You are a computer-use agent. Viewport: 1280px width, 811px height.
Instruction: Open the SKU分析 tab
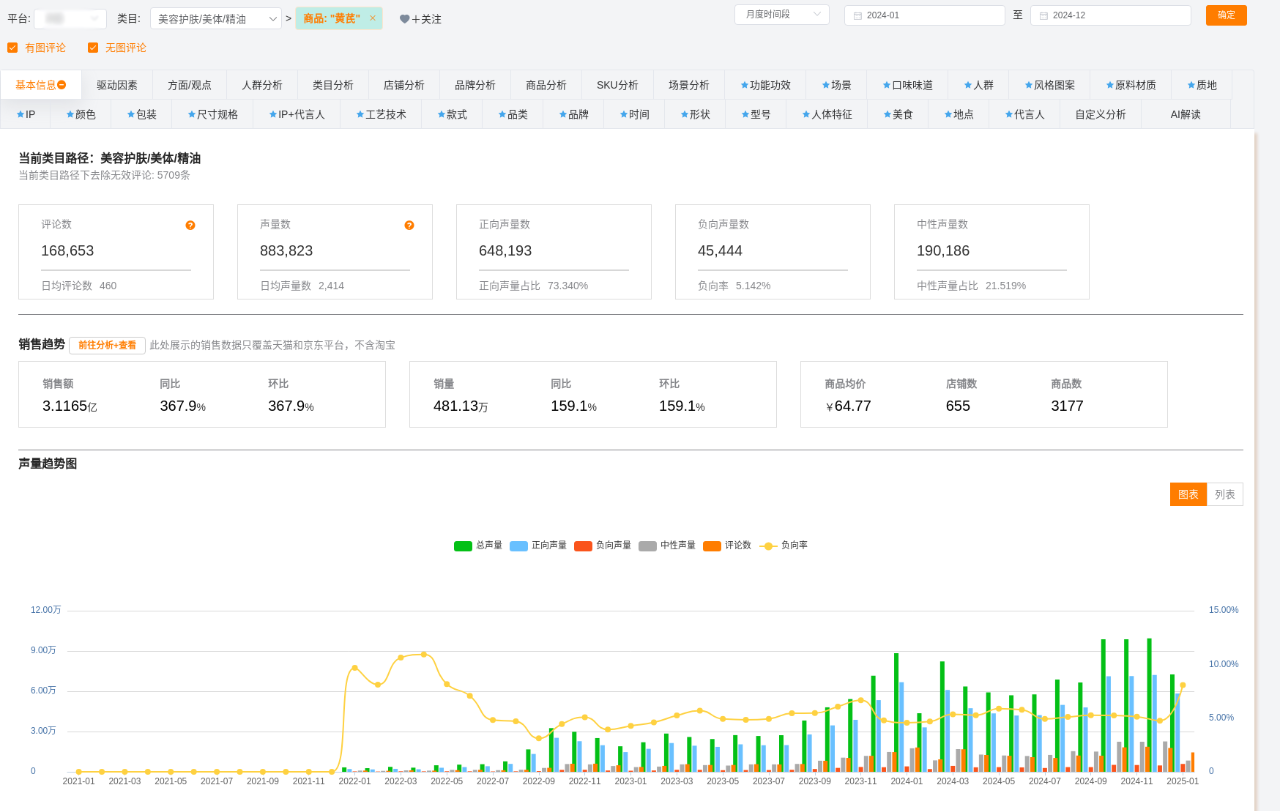tap(618, 85)
